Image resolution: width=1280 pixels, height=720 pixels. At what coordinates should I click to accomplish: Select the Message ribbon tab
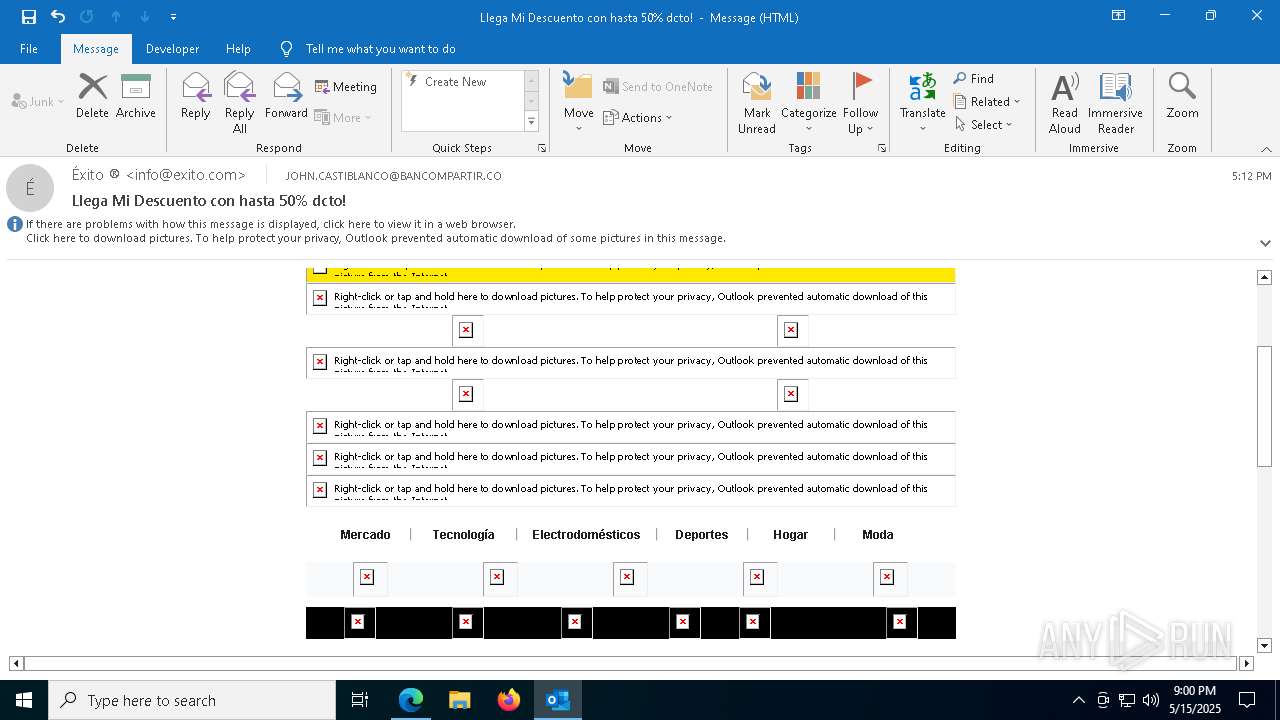point(96,49)
